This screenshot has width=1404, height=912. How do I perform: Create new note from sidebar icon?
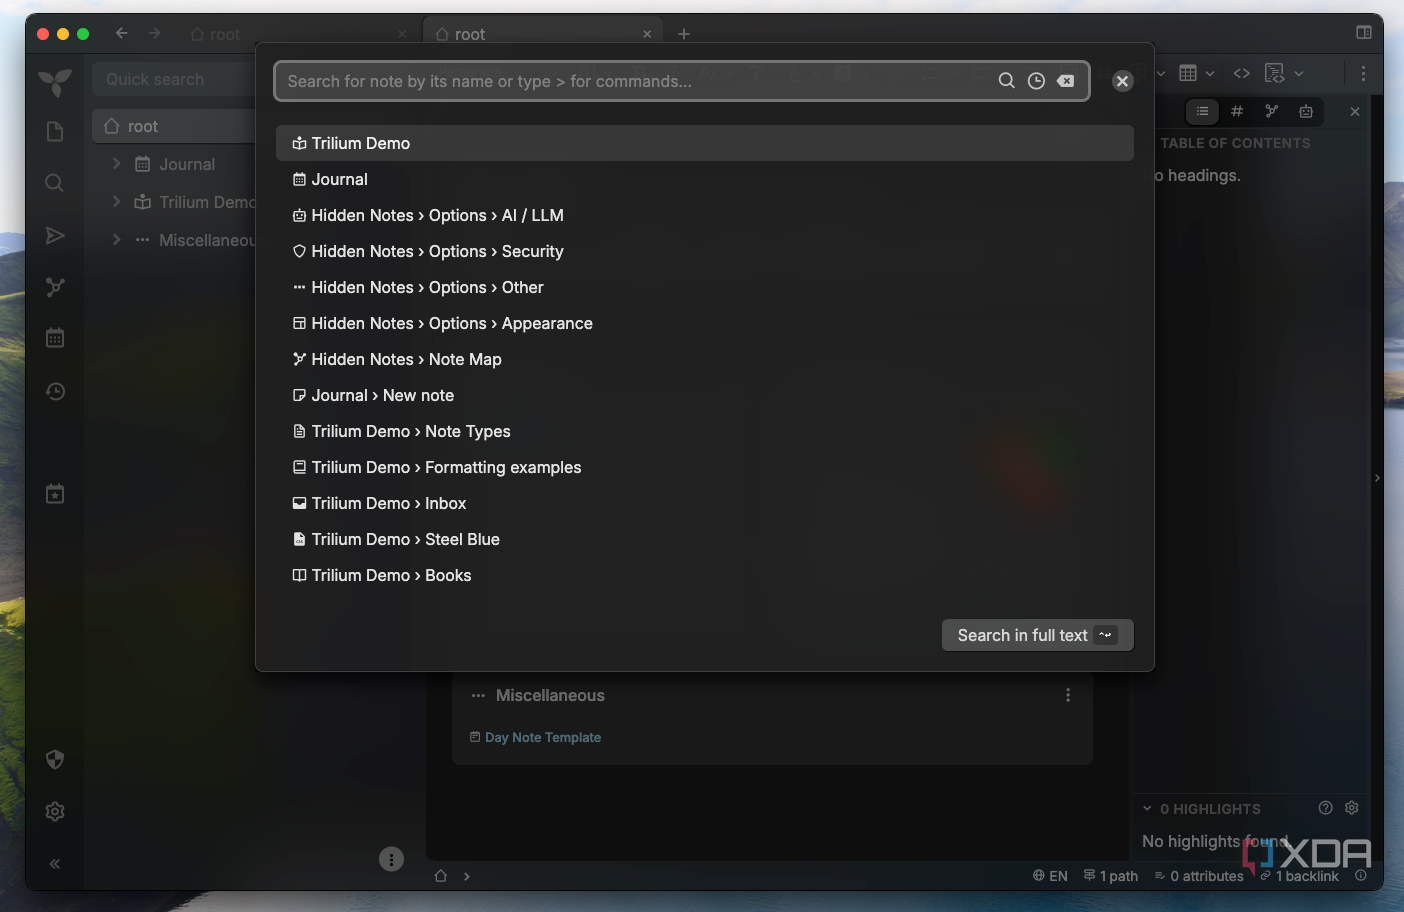[x=55, y=132]
